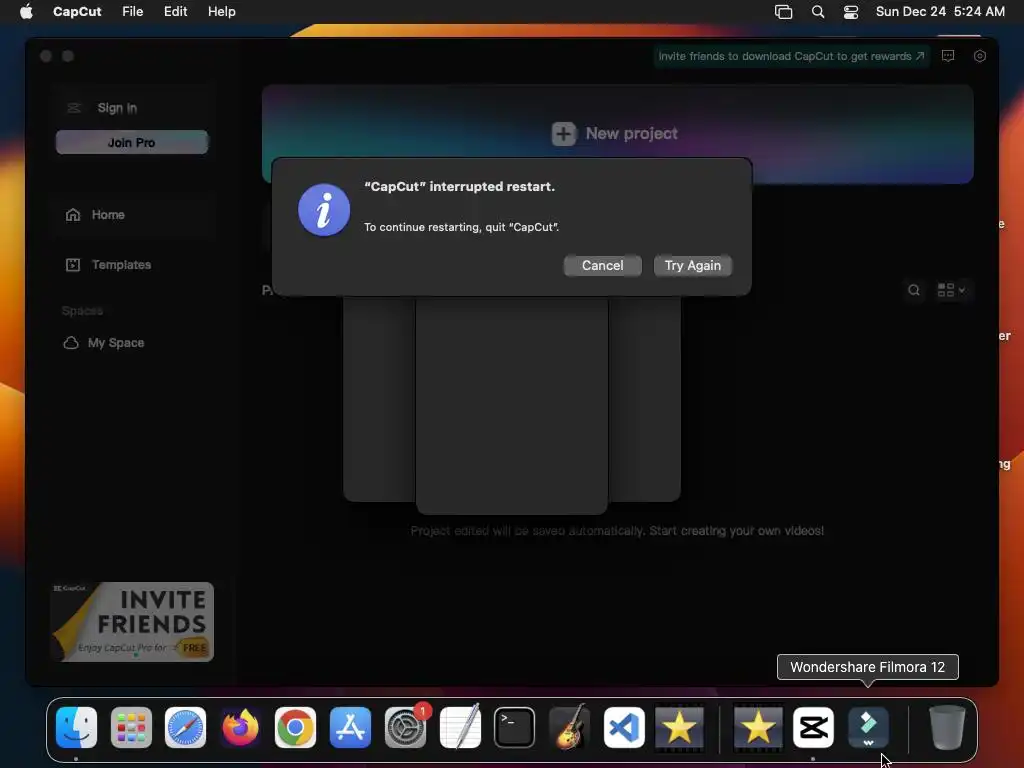Open iMovie star icon left of Dock divider
Screen dimensions: 1024x768
pyautogui.click(x=679, y=728)
